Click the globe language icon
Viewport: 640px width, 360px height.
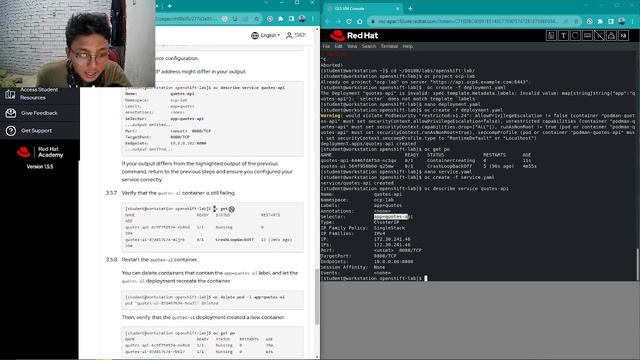pyautogui.click(x=255, y=36)
